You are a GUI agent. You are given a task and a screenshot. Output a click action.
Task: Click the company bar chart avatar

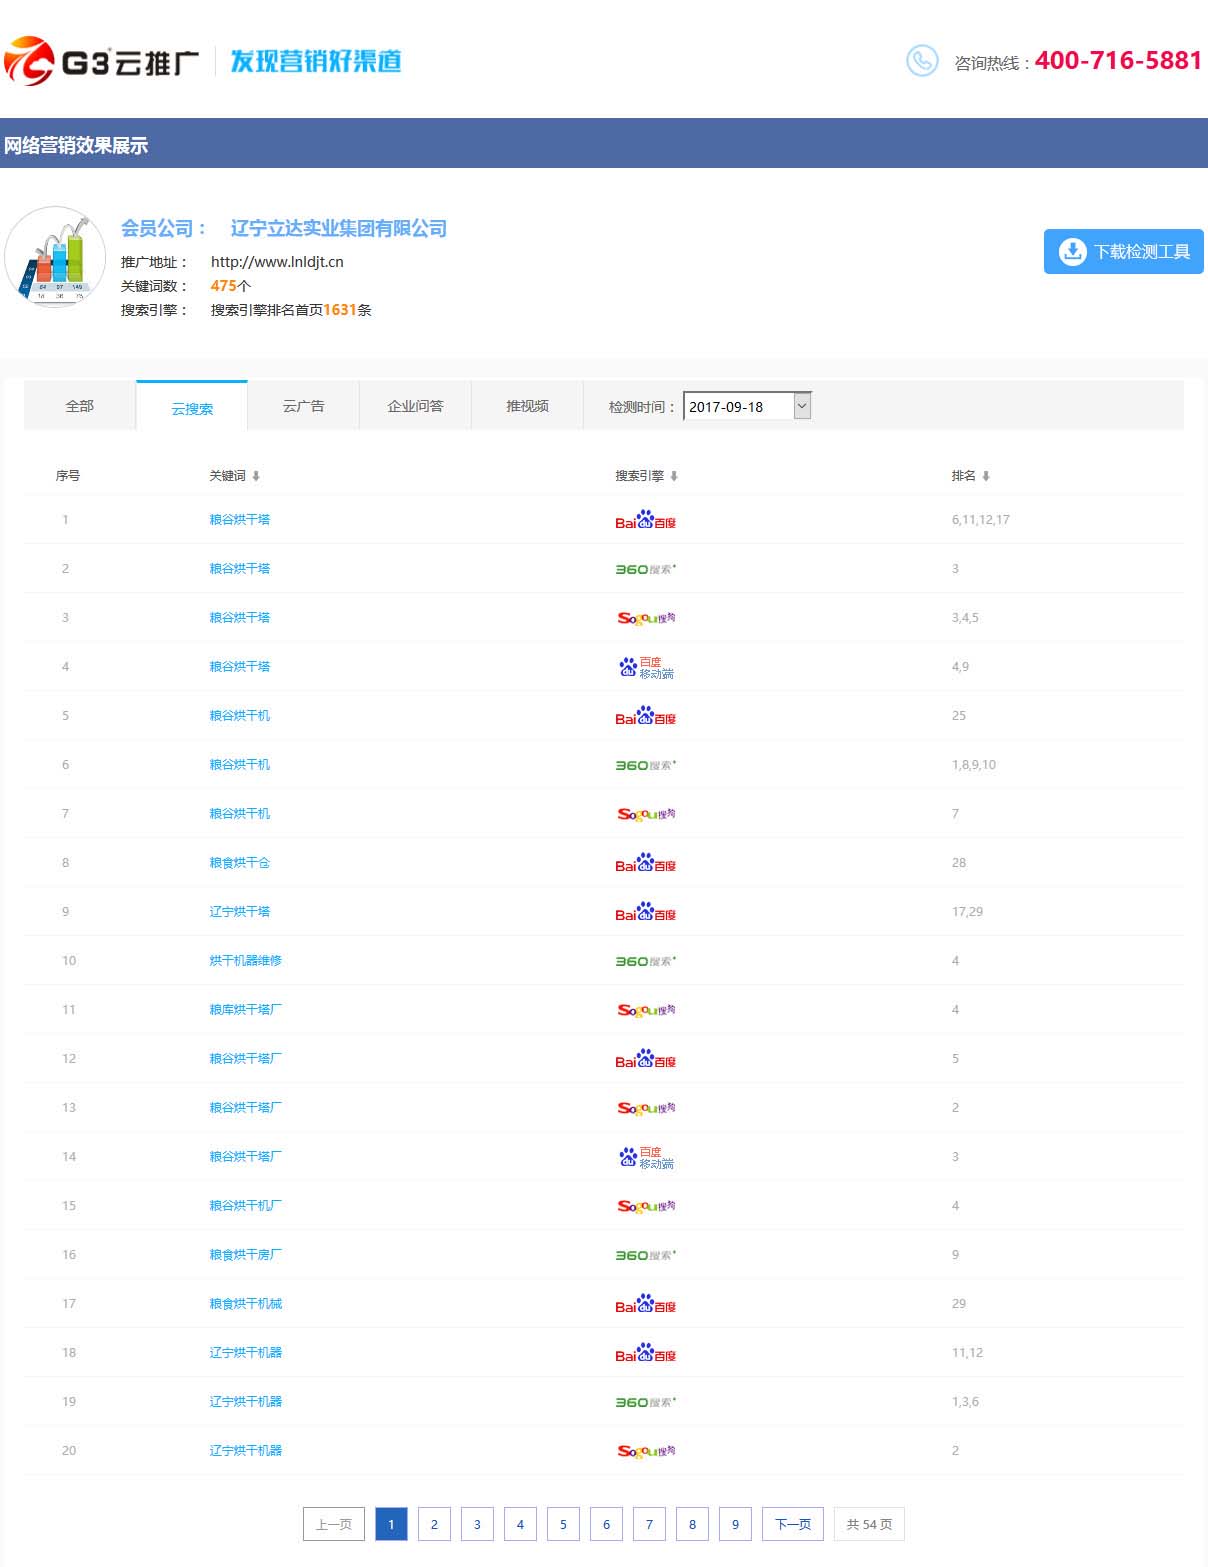tap(55, 257)
